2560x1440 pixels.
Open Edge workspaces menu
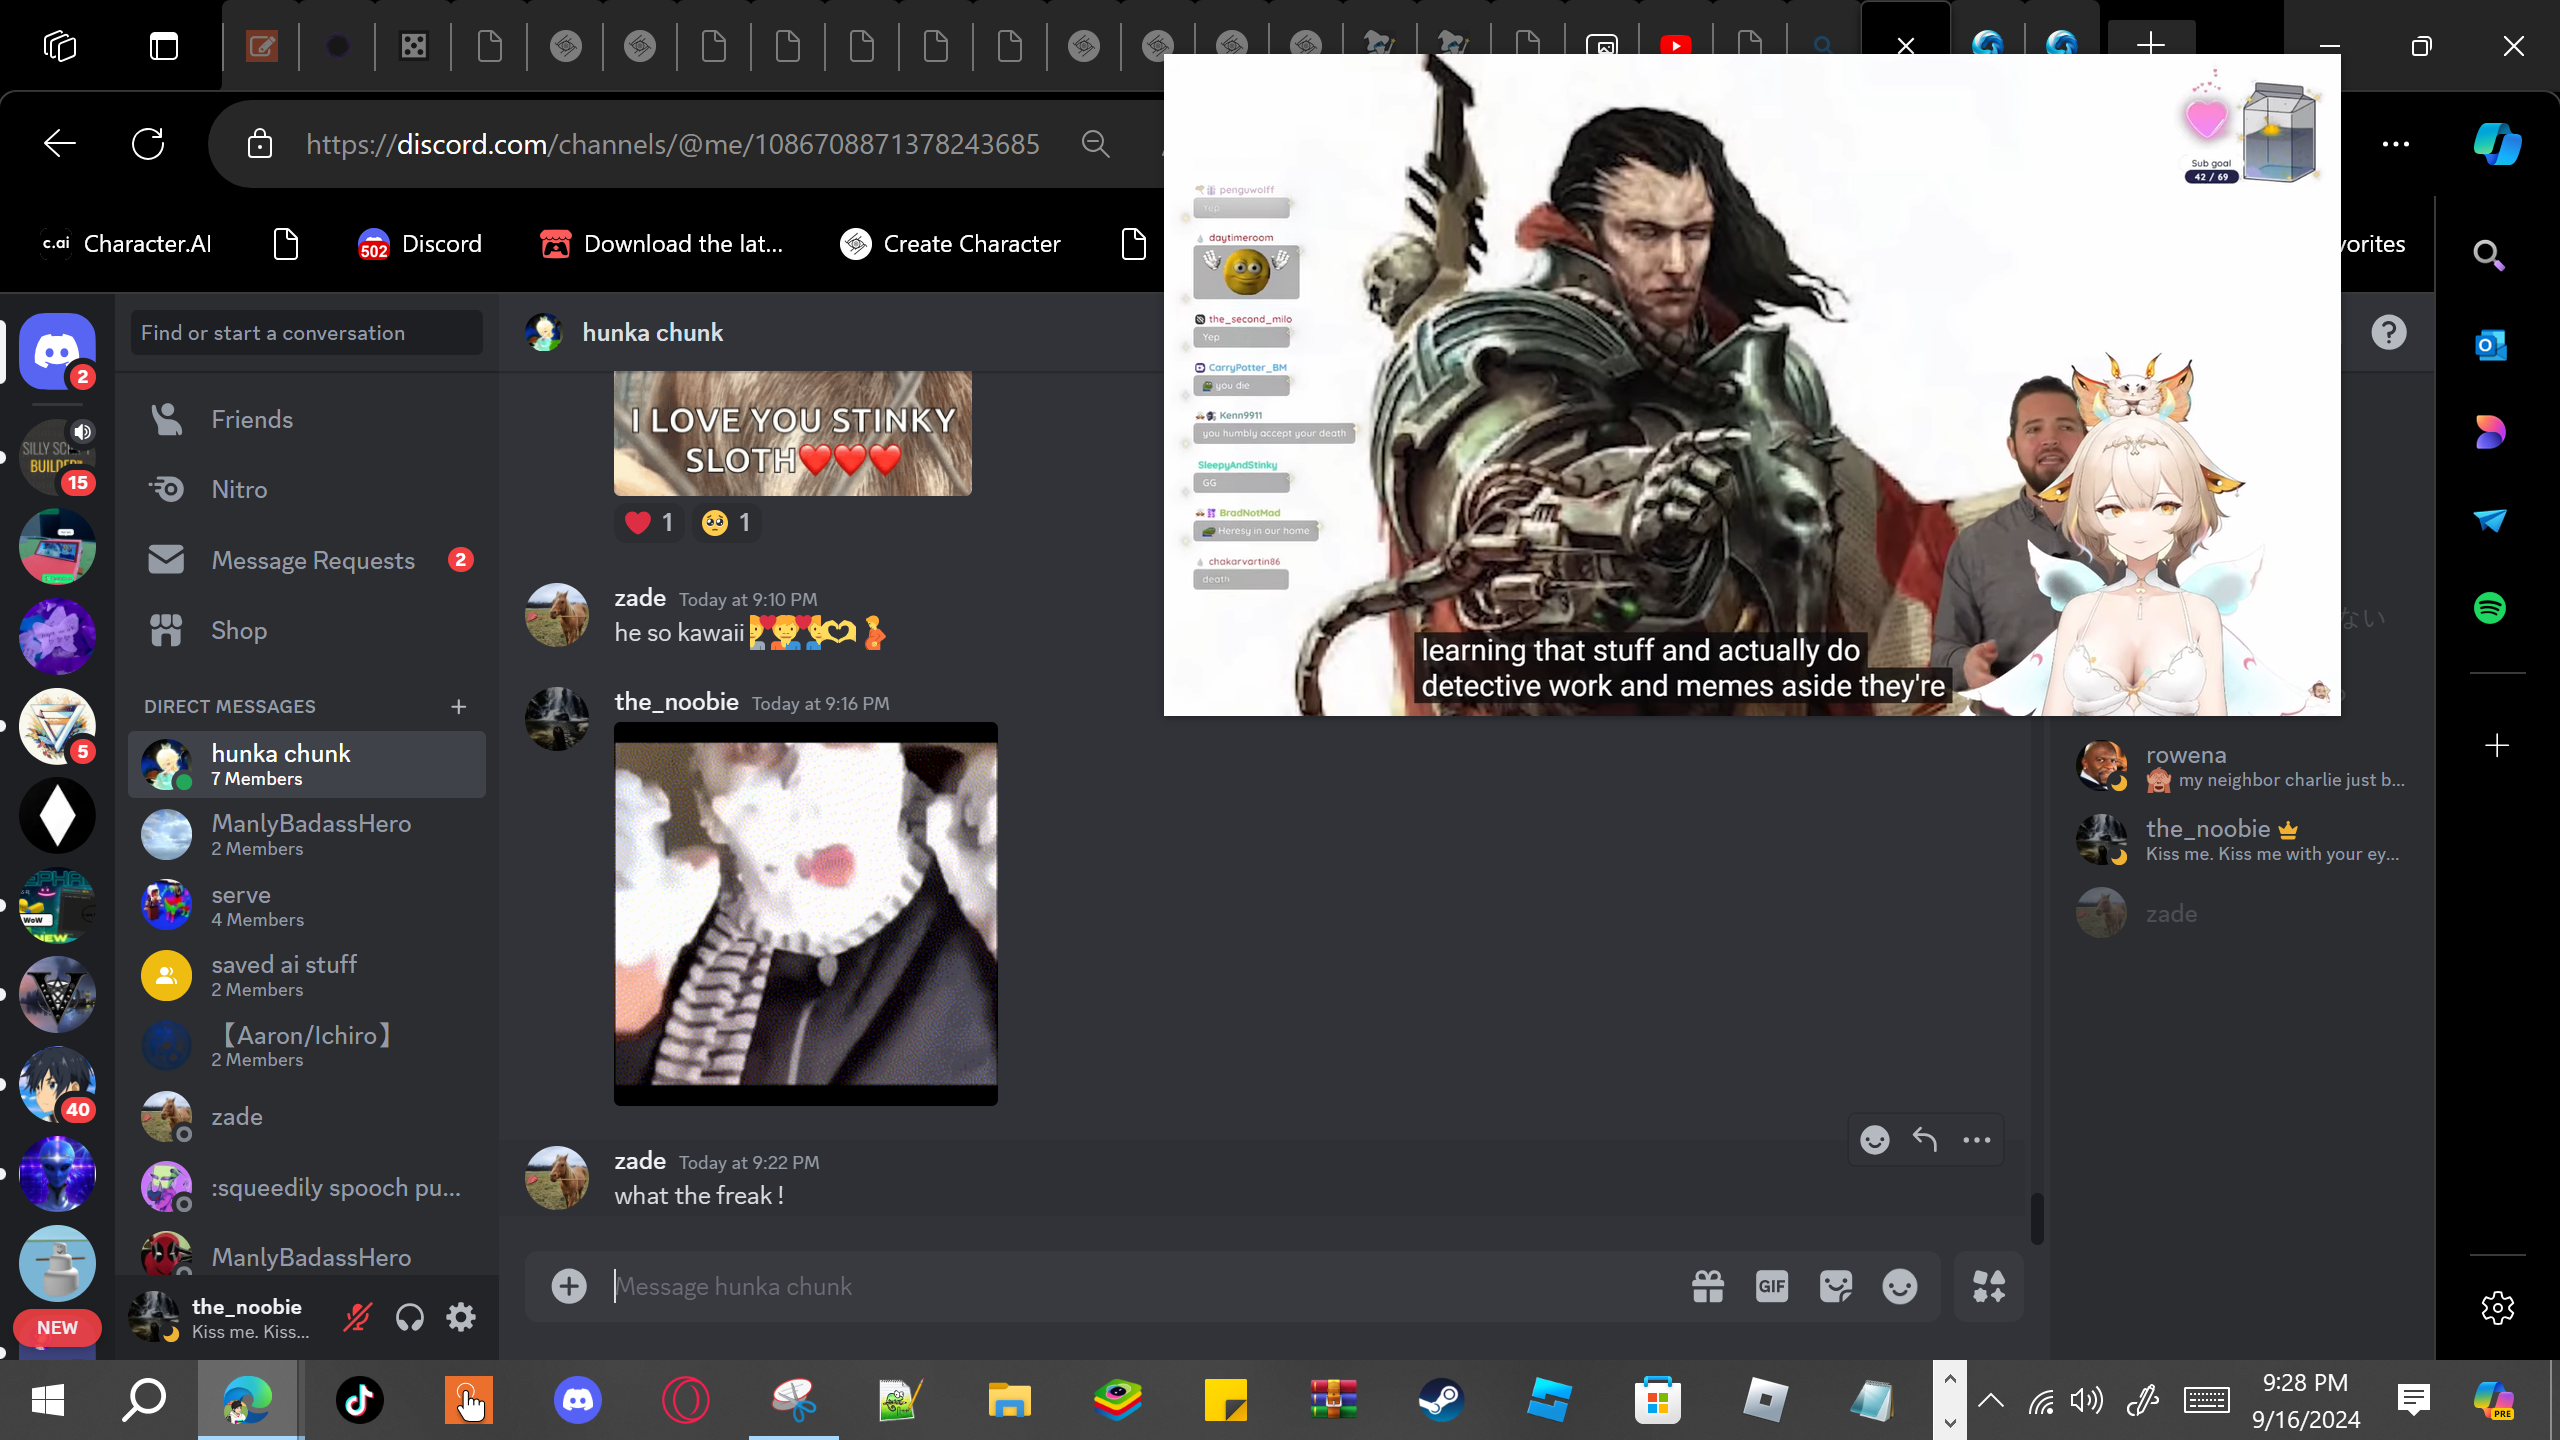pyautogui.click(x=60, y=46)
